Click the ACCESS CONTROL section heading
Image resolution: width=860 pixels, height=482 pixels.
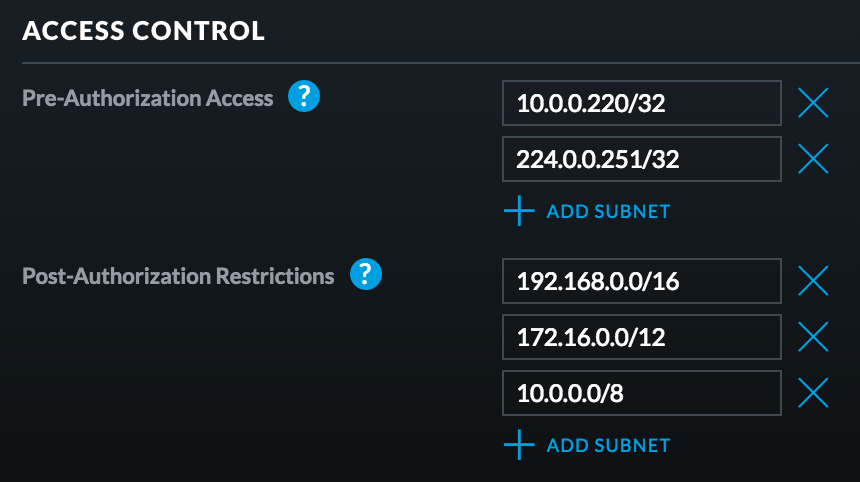pos(143,31)
